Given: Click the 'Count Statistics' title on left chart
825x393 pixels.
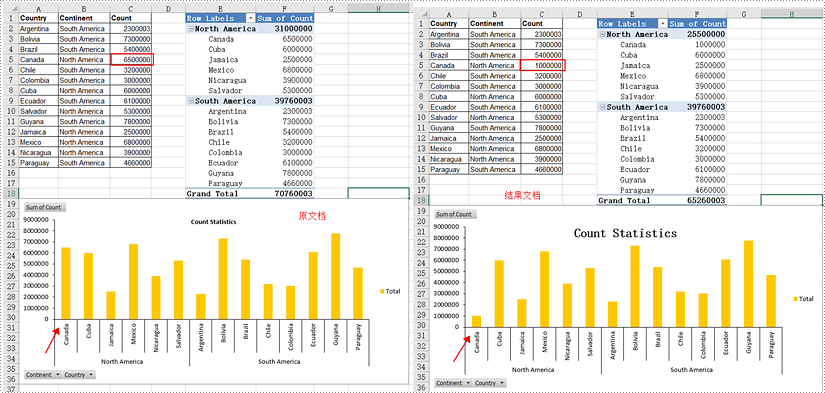Looking at the screenshot, I should [213, 222].
